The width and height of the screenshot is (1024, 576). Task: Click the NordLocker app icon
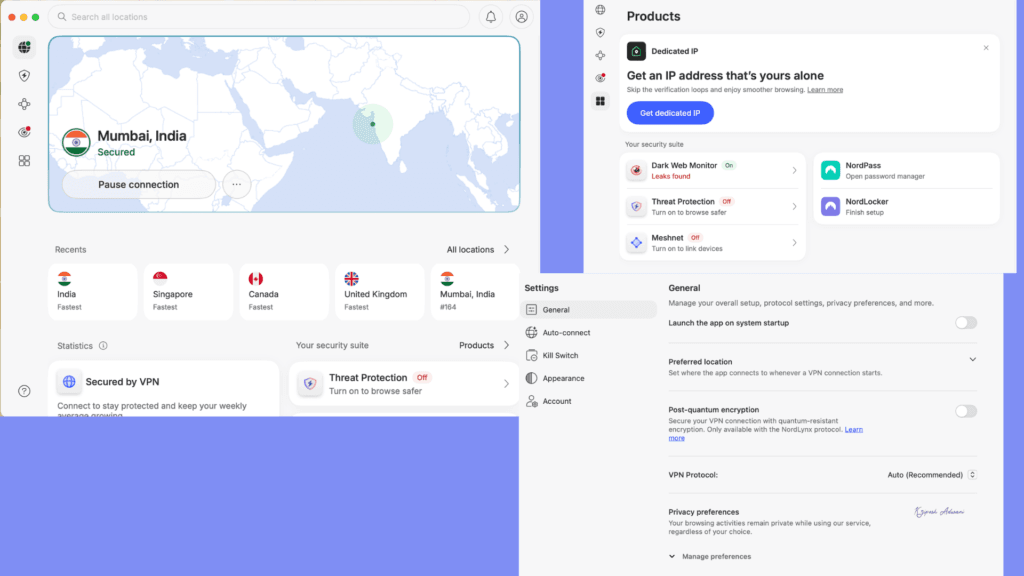830,206
